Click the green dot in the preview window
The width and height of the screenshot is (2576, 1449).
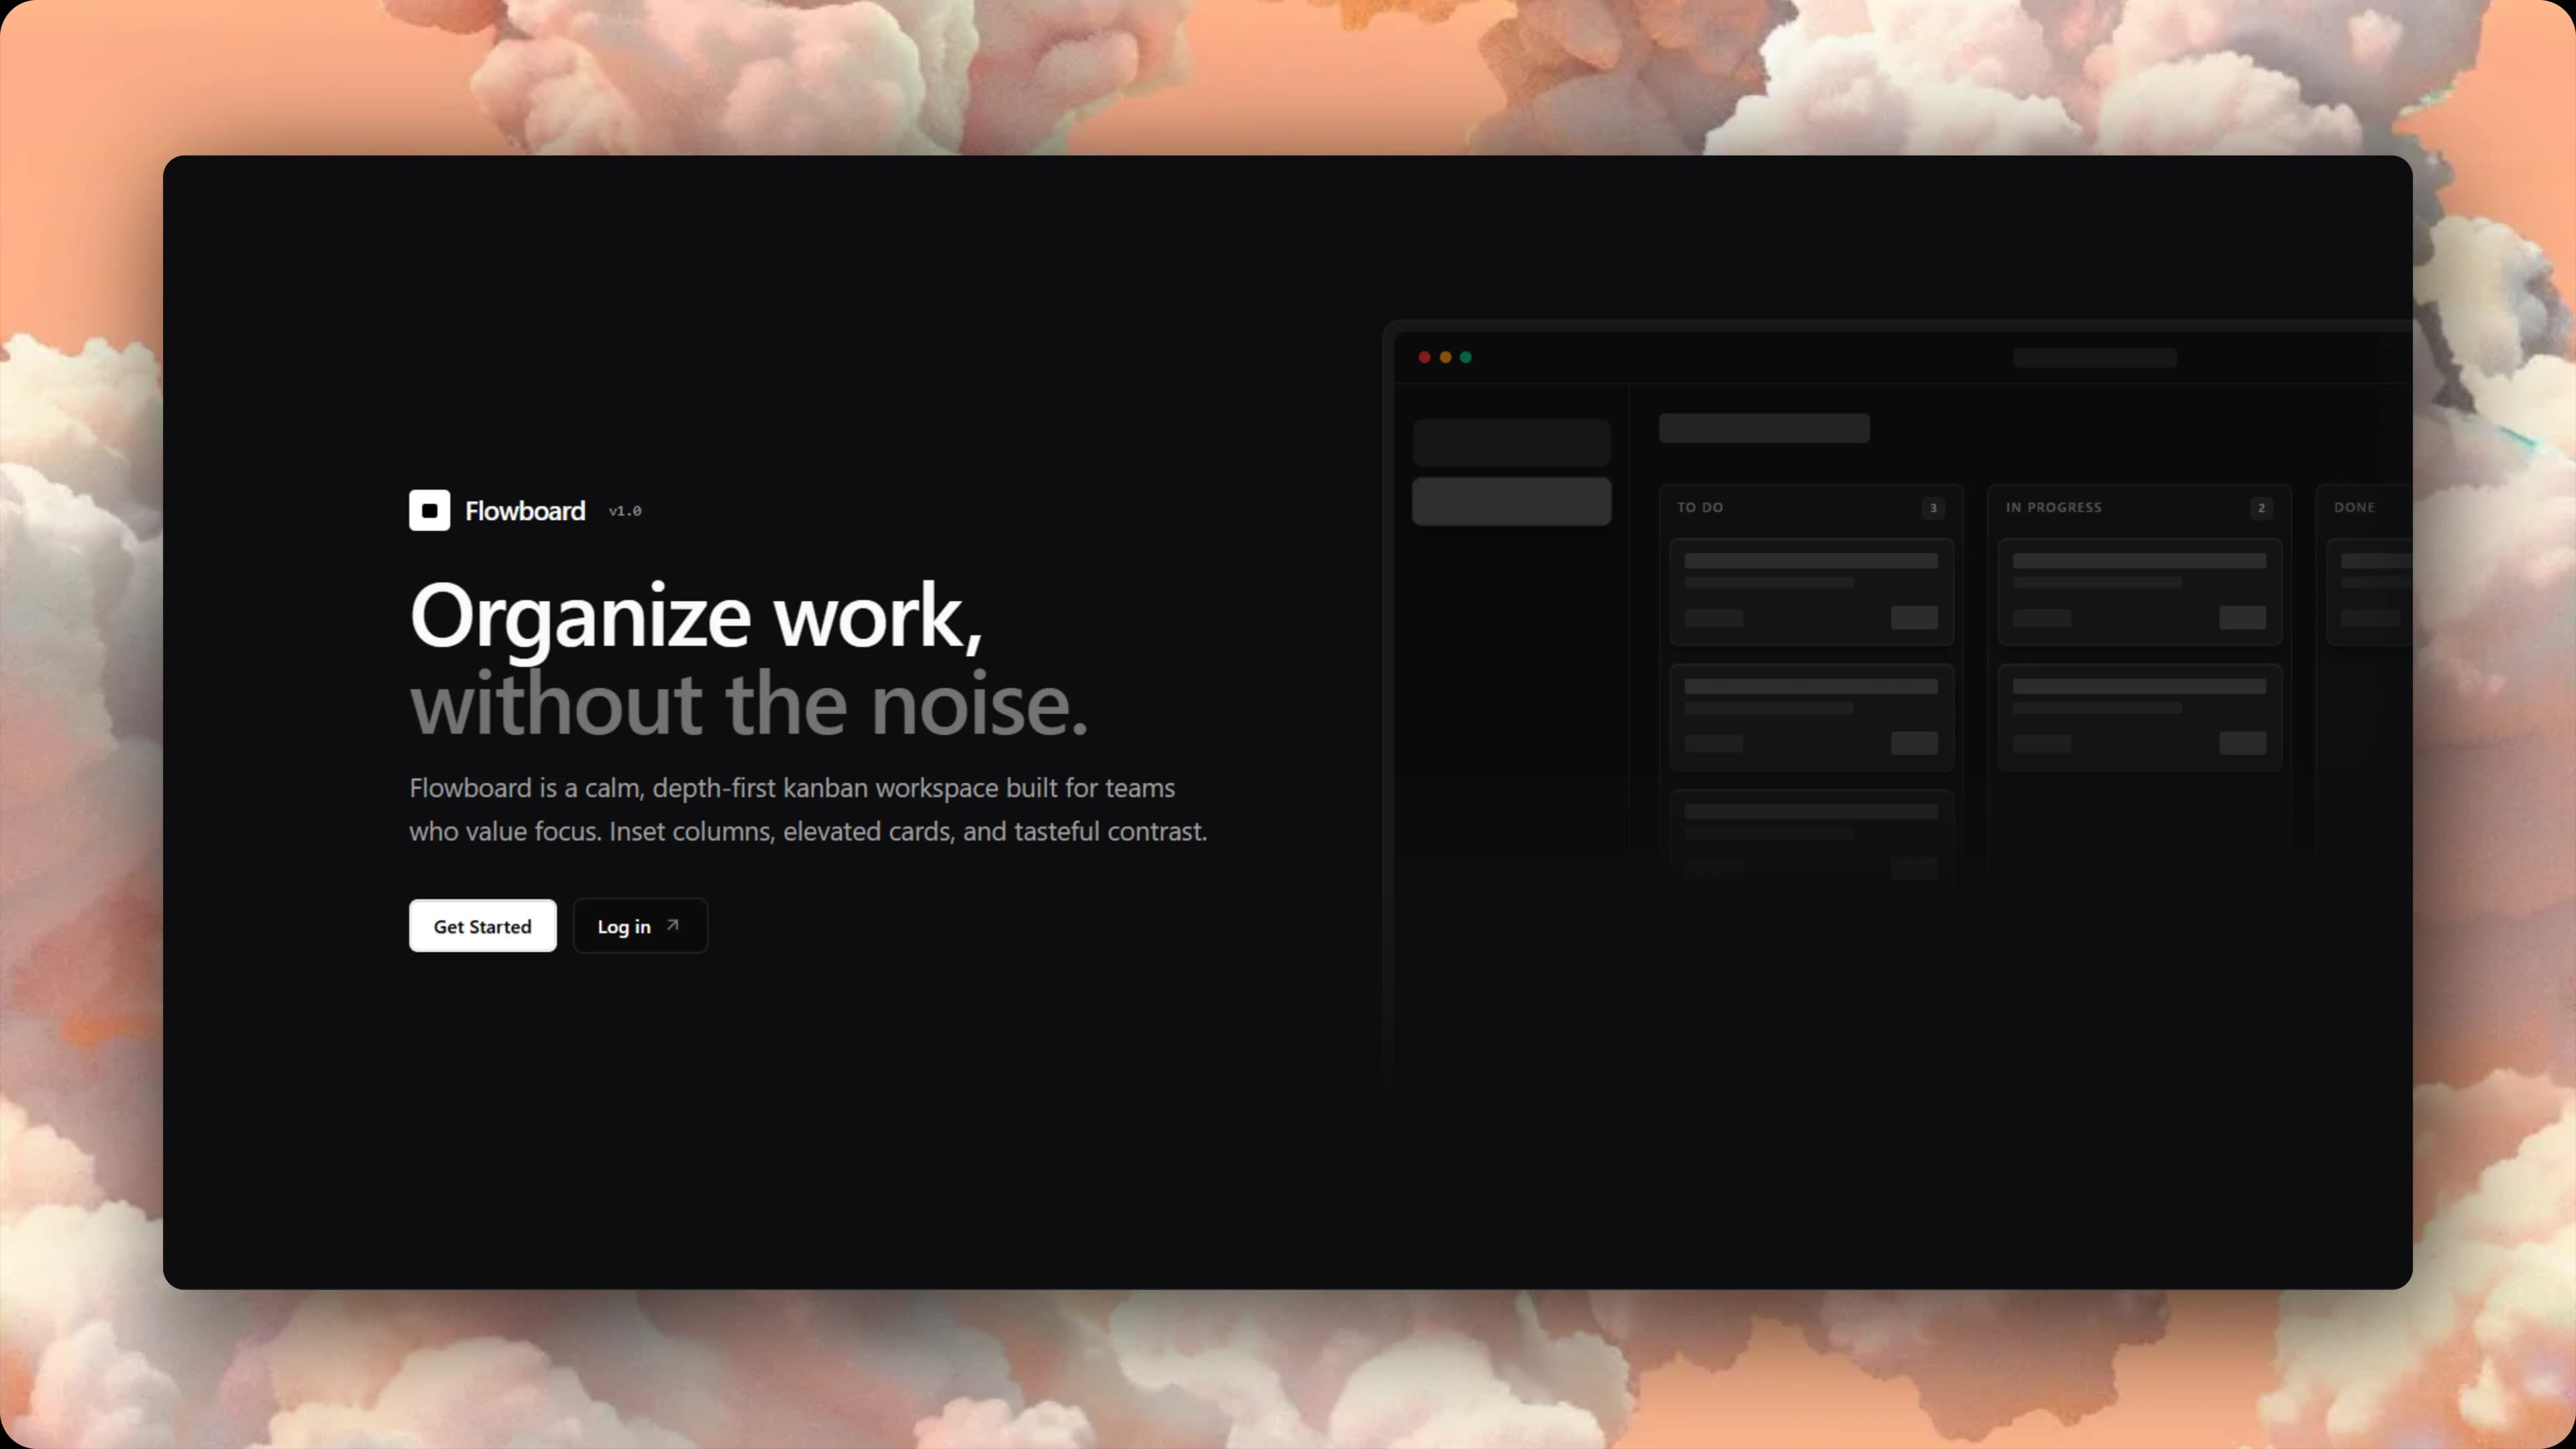coord(1465,357)
